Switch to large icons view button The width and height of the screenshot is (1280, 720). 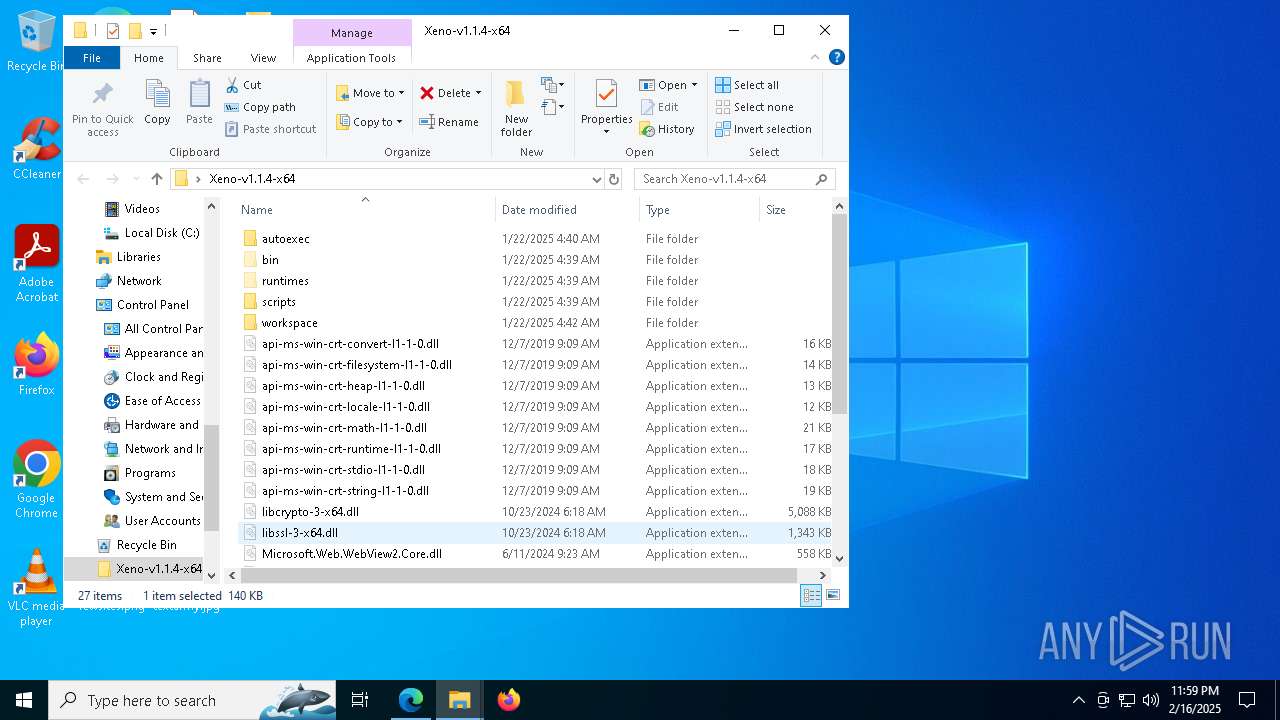coord(832,595)
